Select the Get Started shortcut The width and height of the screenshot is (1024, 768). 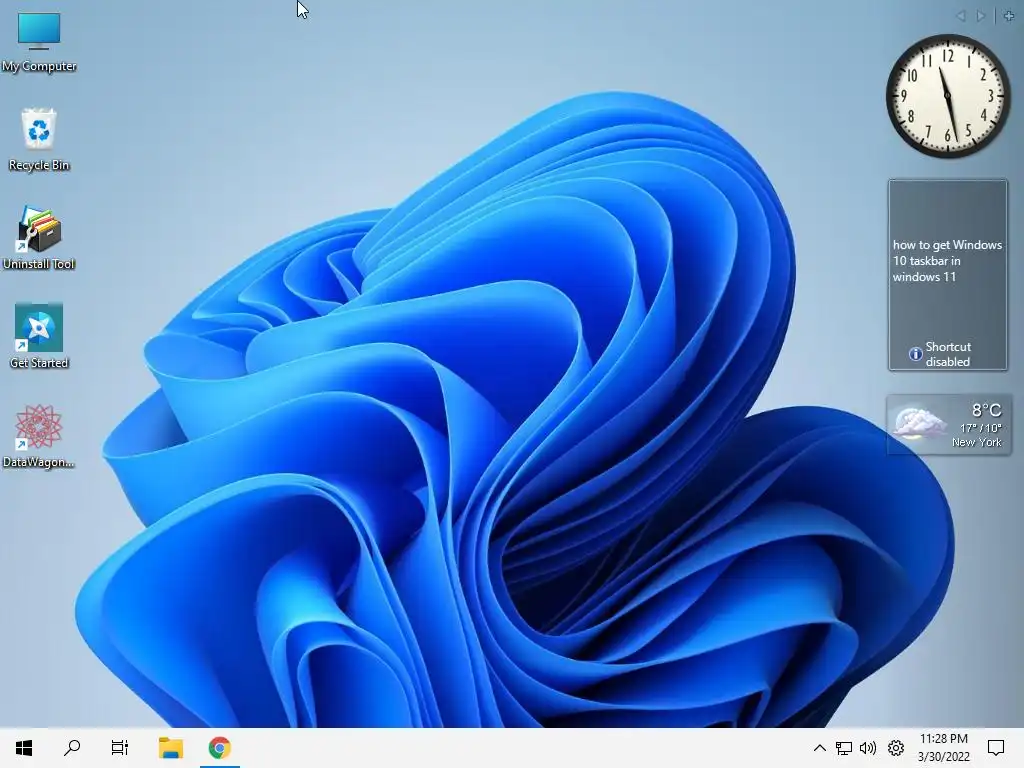[x=39, y=337]
